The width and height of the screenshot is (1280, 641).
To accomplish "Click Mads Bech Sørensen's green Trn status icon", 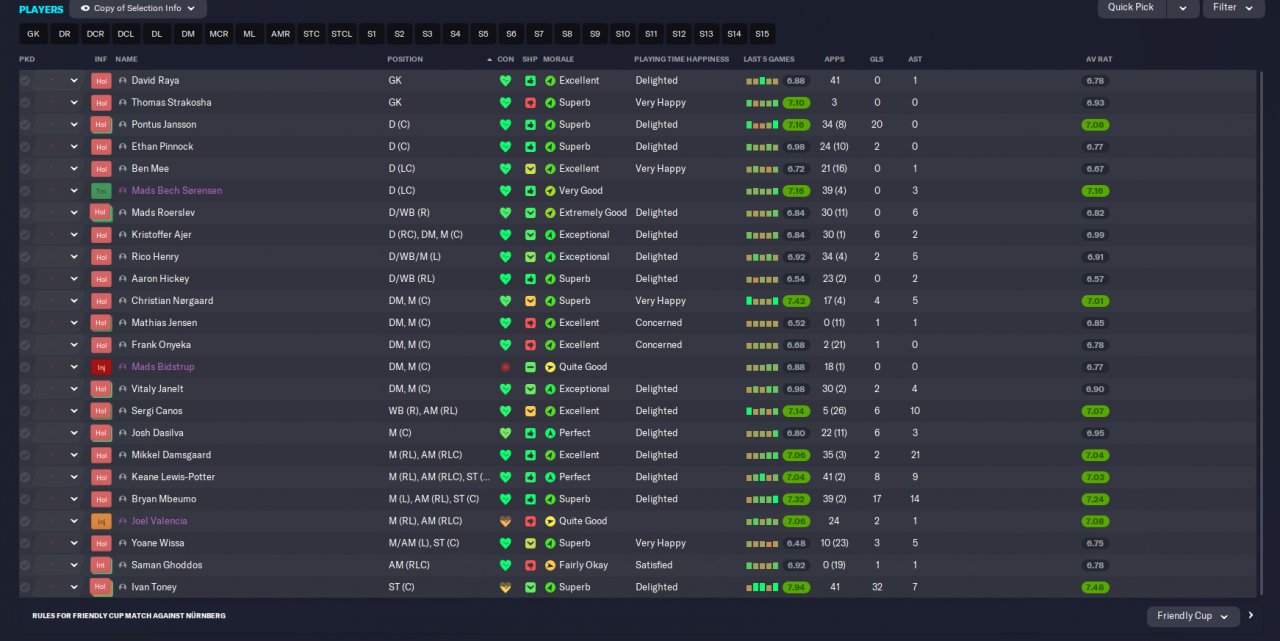I will click(101, 190).
